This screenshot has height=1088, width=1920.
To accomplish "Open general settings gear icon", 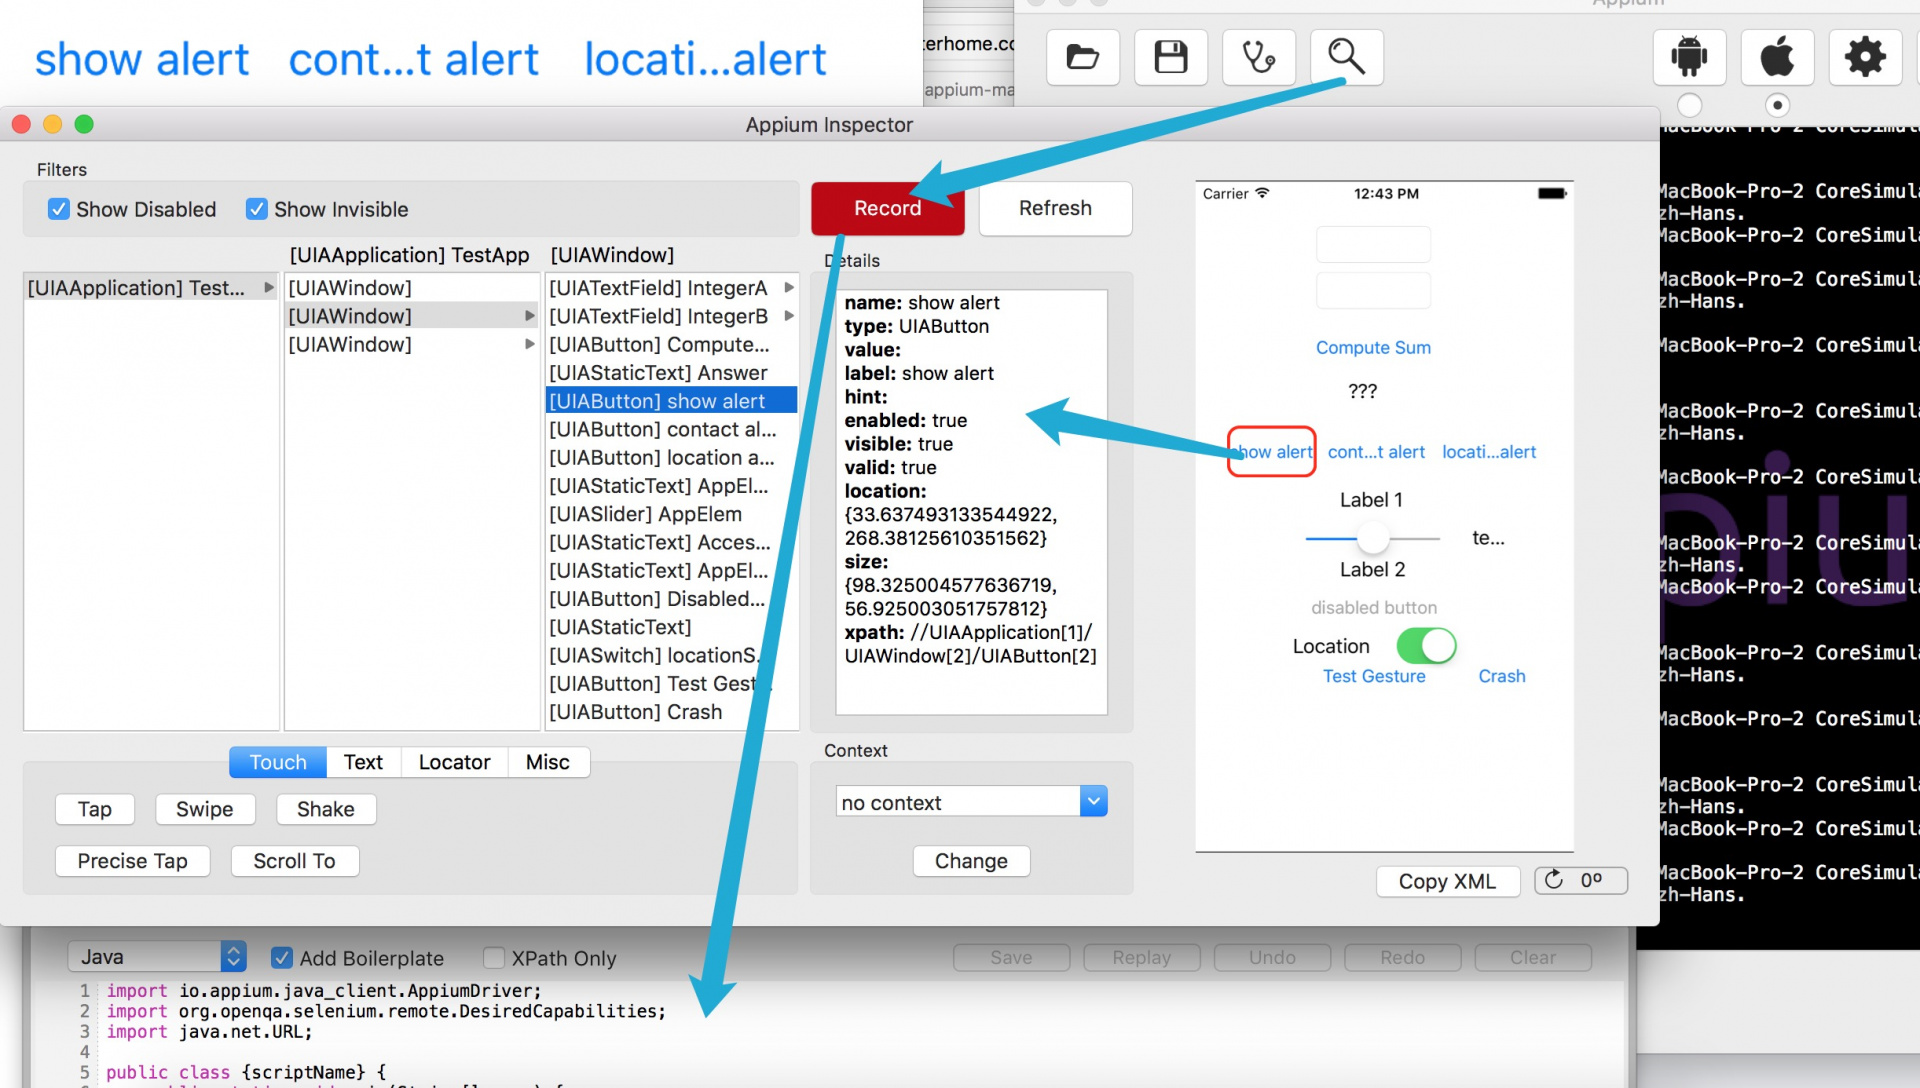I will [x=1865, y=57].
